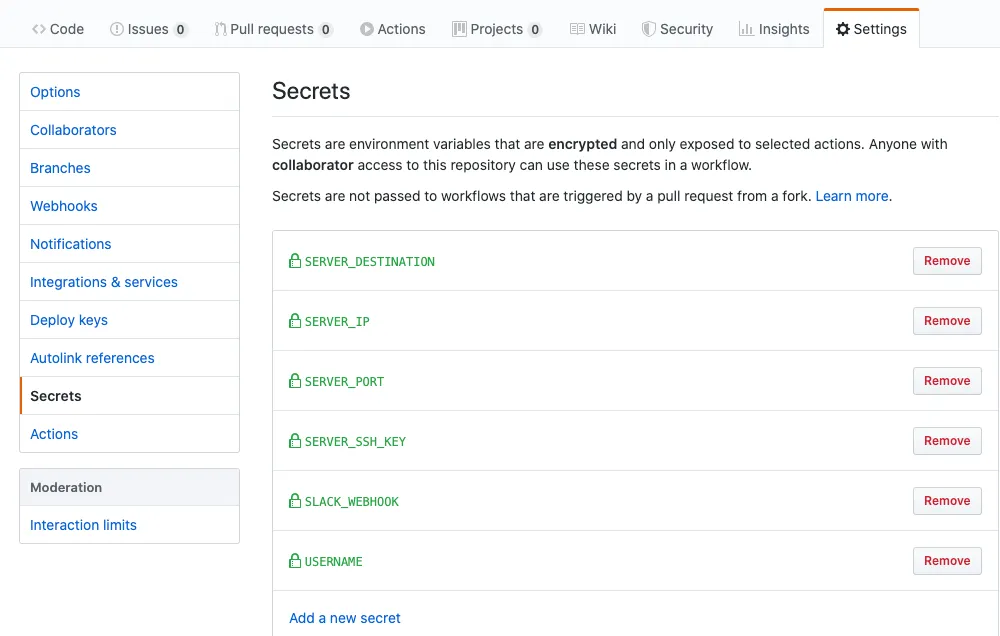Remove the SERVER_PORT secret

pyautogui.click(x=946, y=381)
